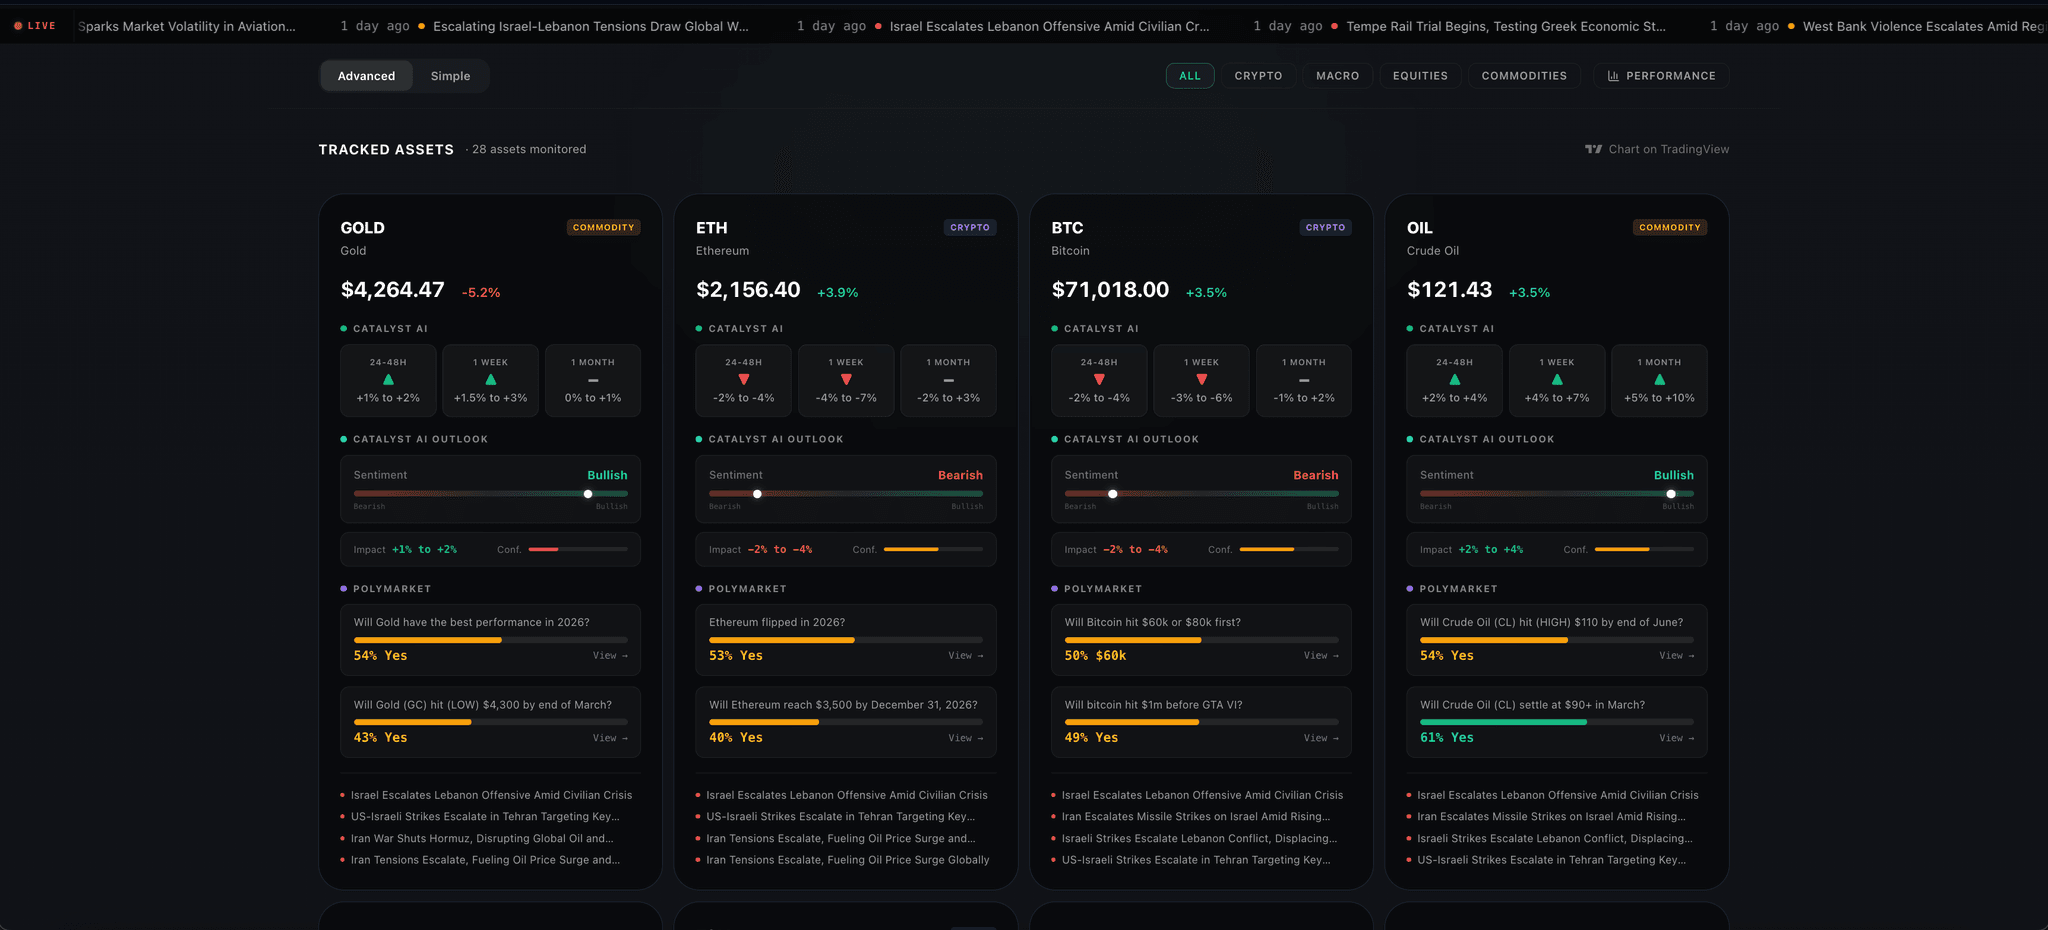Click Oil confidence bar

point(1644,549)
